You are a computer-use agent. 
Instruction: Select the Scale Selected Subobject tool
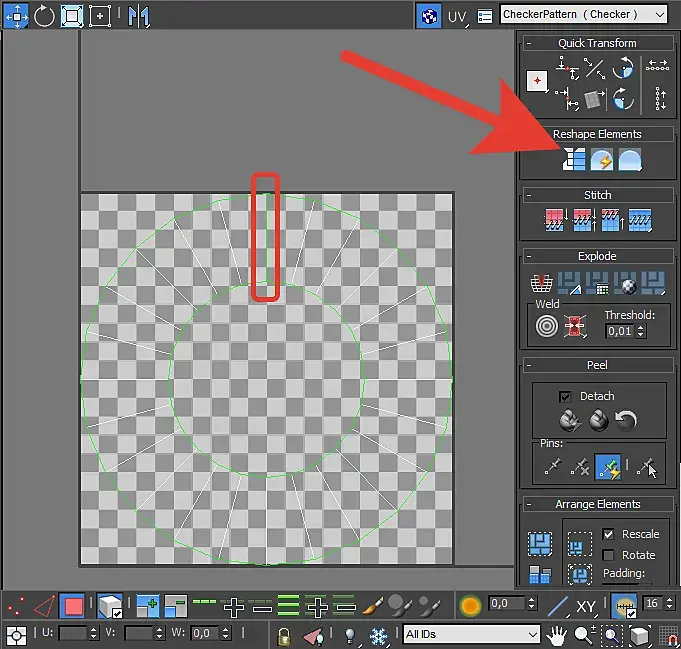click(x=72, y=17)
